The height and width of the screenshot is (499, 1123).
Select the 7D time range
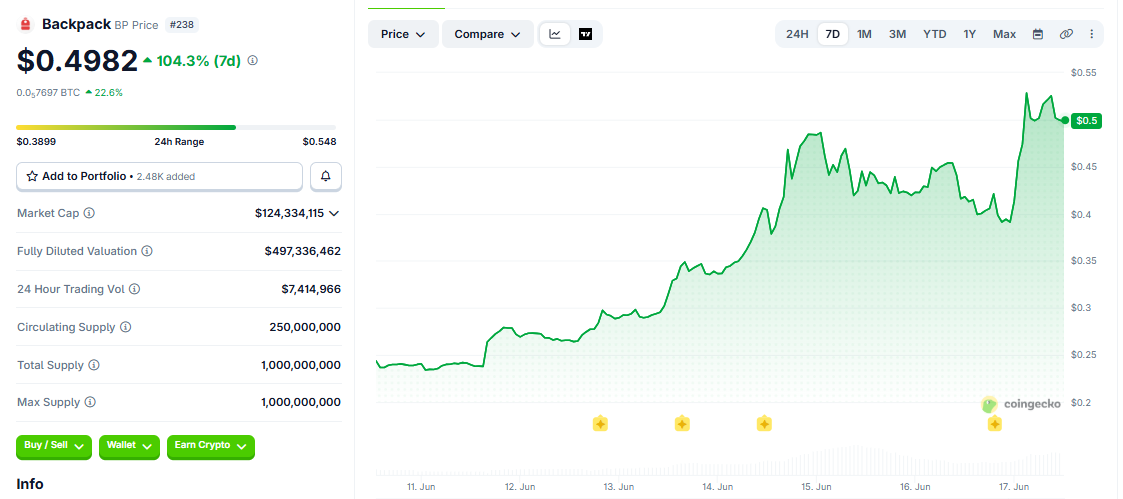click(x=832, y=34)
